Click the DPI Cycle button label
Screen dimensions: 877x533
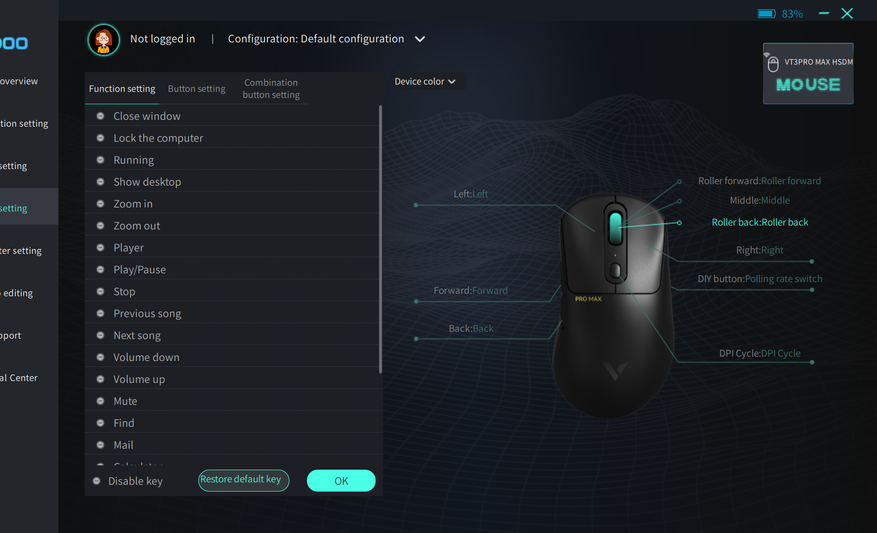click(x=760, y=353)
